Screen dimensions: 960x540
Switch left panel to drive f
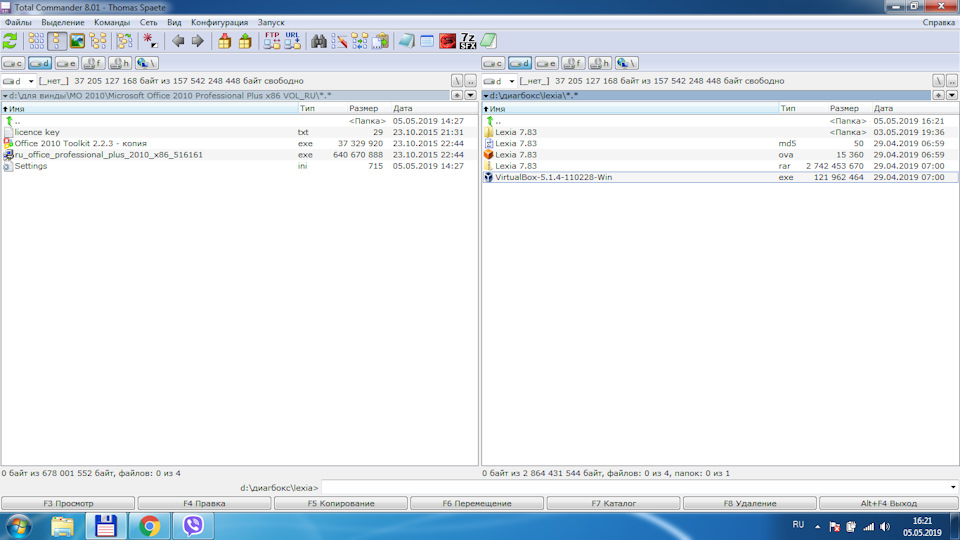93,63
